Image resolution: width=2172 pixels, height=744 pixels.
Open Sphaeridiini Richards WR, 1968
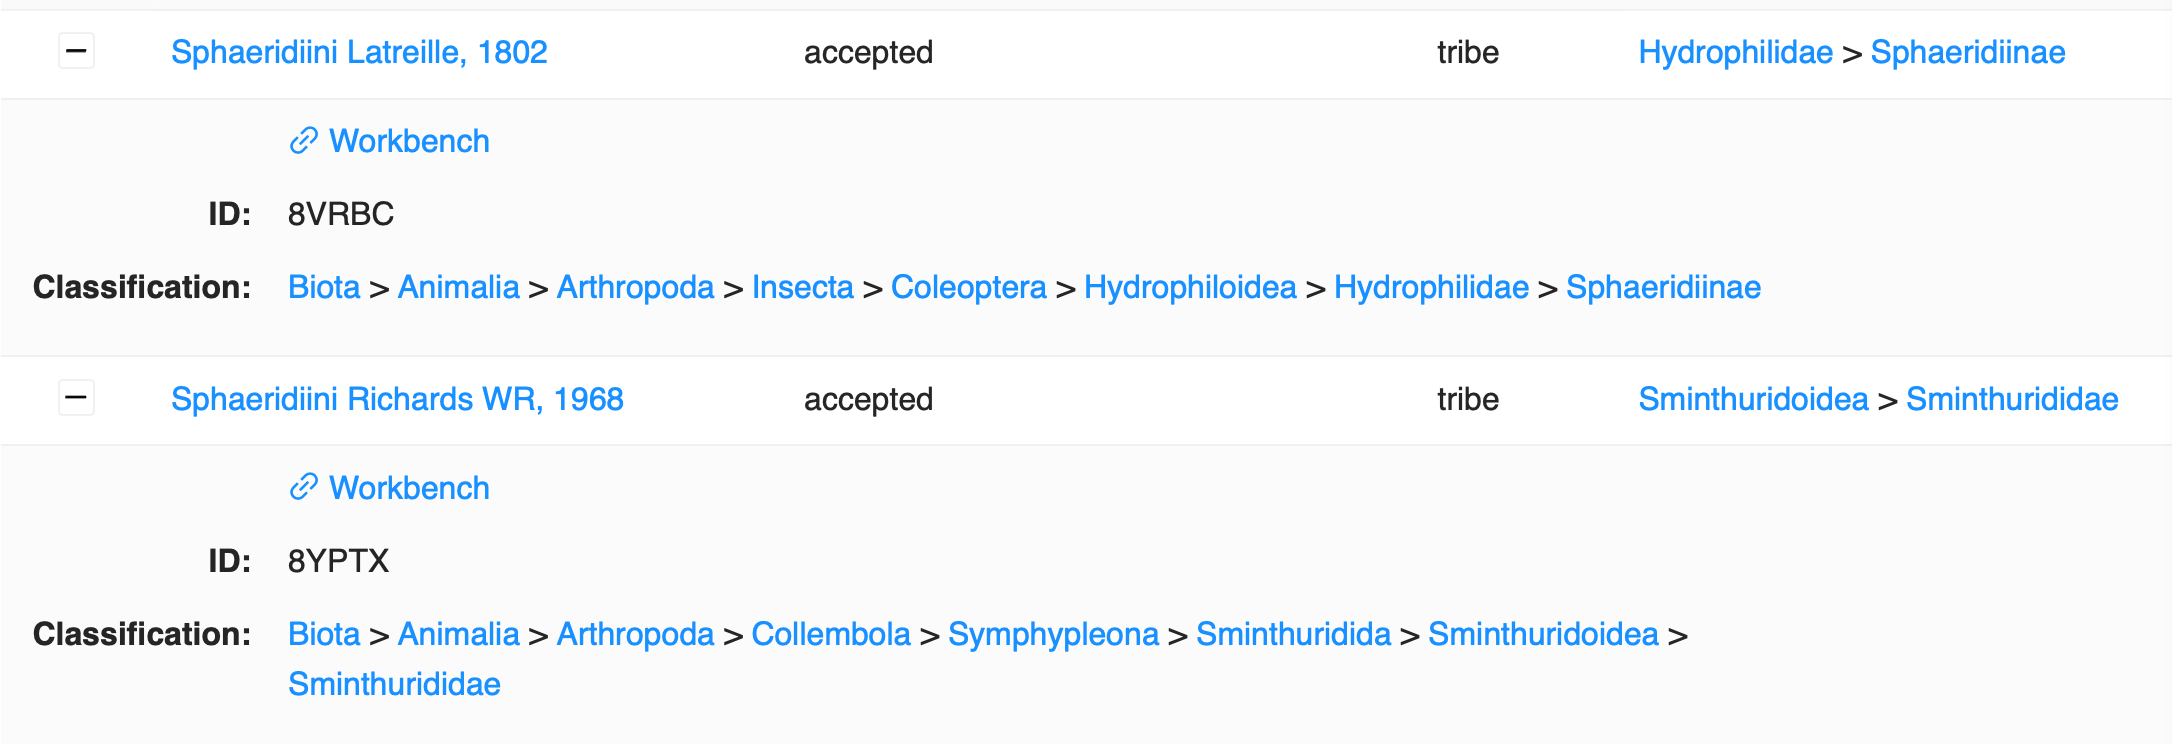(397, 398)
